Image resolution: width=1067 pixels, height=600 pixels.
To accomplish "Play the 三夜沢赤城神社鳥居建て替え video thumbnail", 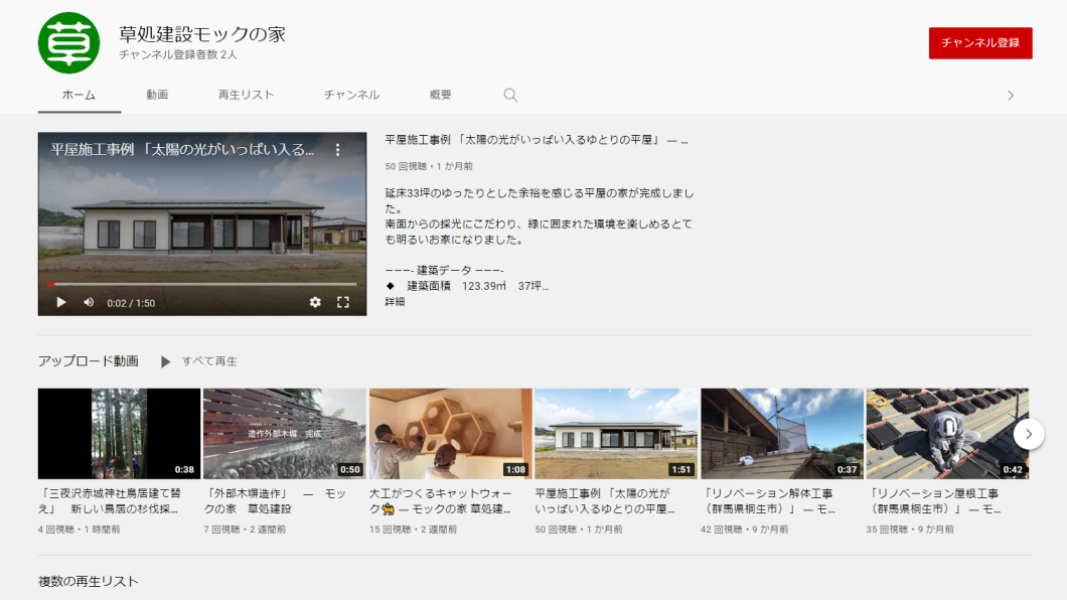I will point(118,432).
